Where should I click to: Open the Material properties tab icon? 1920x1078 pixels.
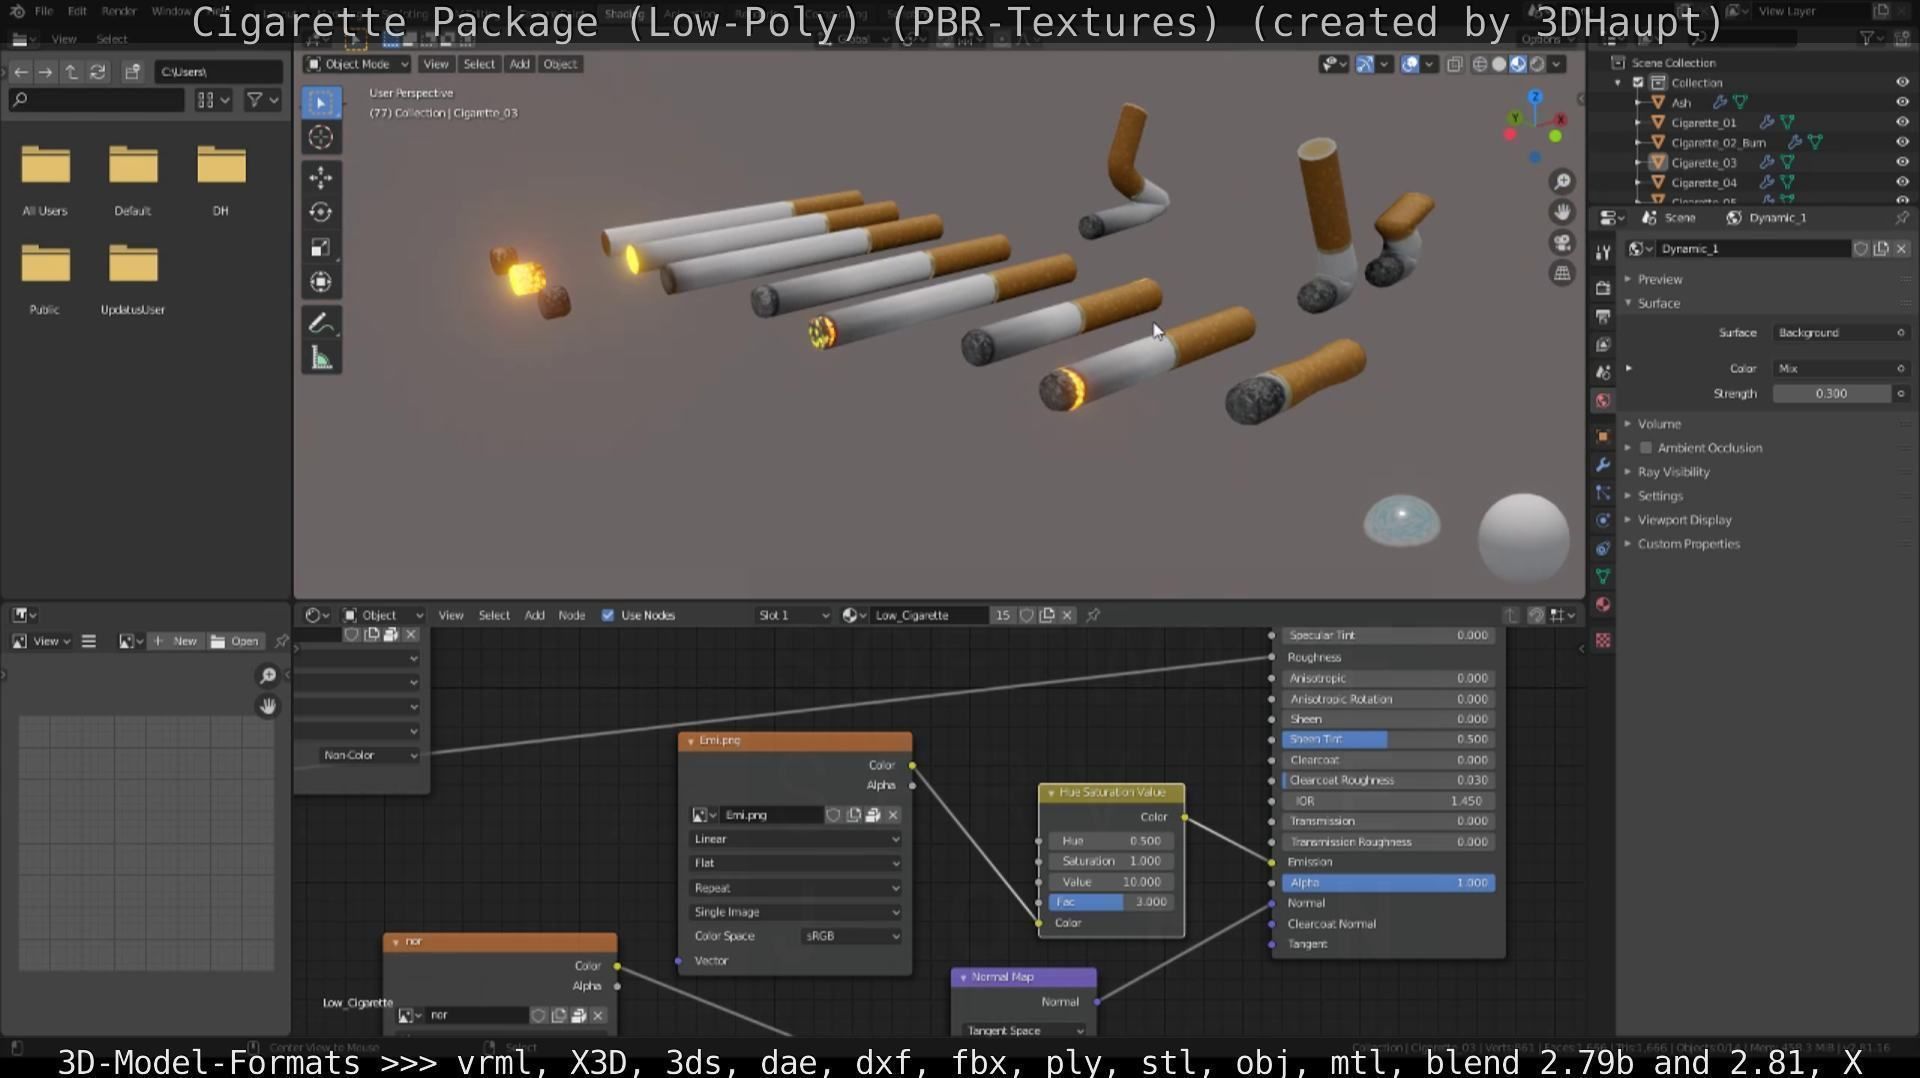tap(1603, 605)
